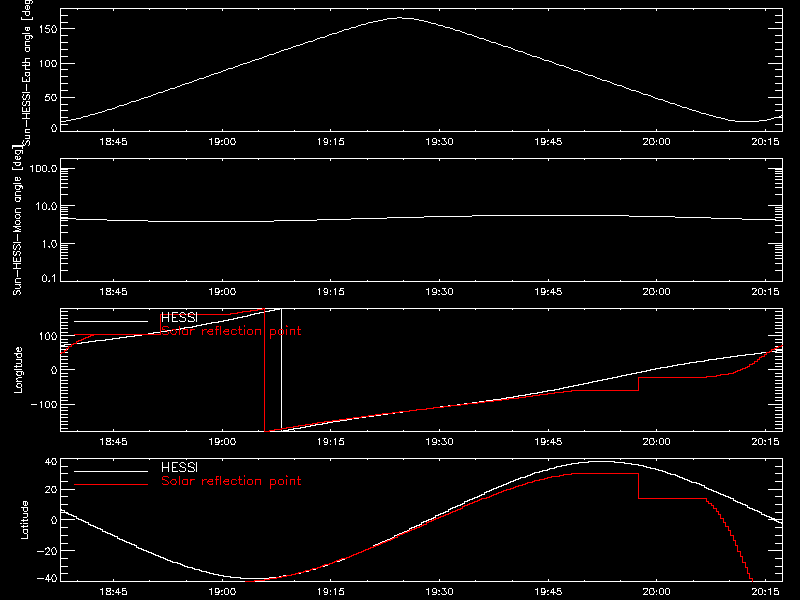Click 19:45 time label under Moon angle plot
Screen dimensions: 800x600
click(x=548, y=292)
